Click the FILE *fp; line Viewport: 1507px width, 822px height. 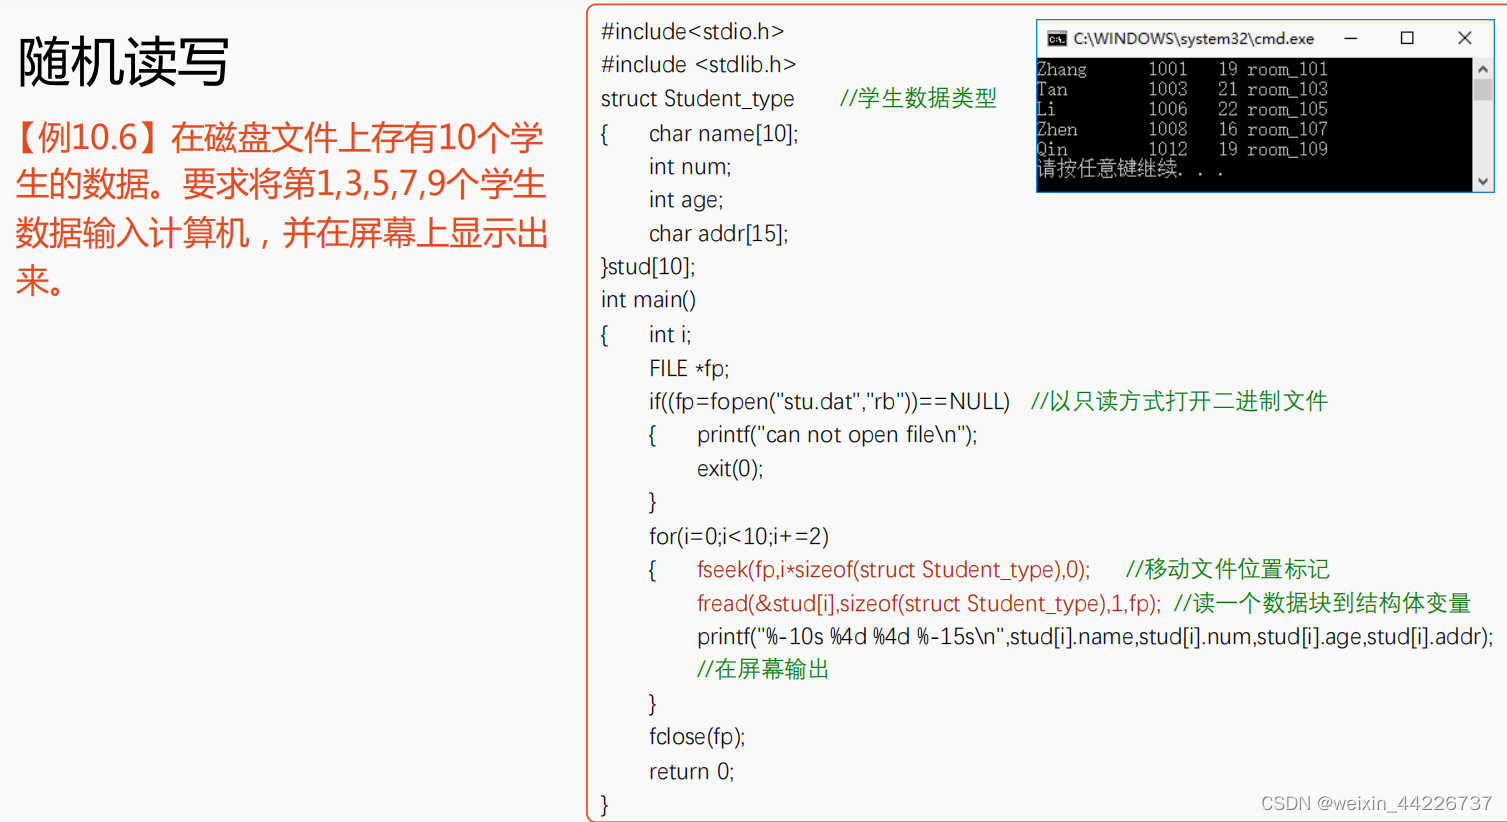(x=689, y=369)
